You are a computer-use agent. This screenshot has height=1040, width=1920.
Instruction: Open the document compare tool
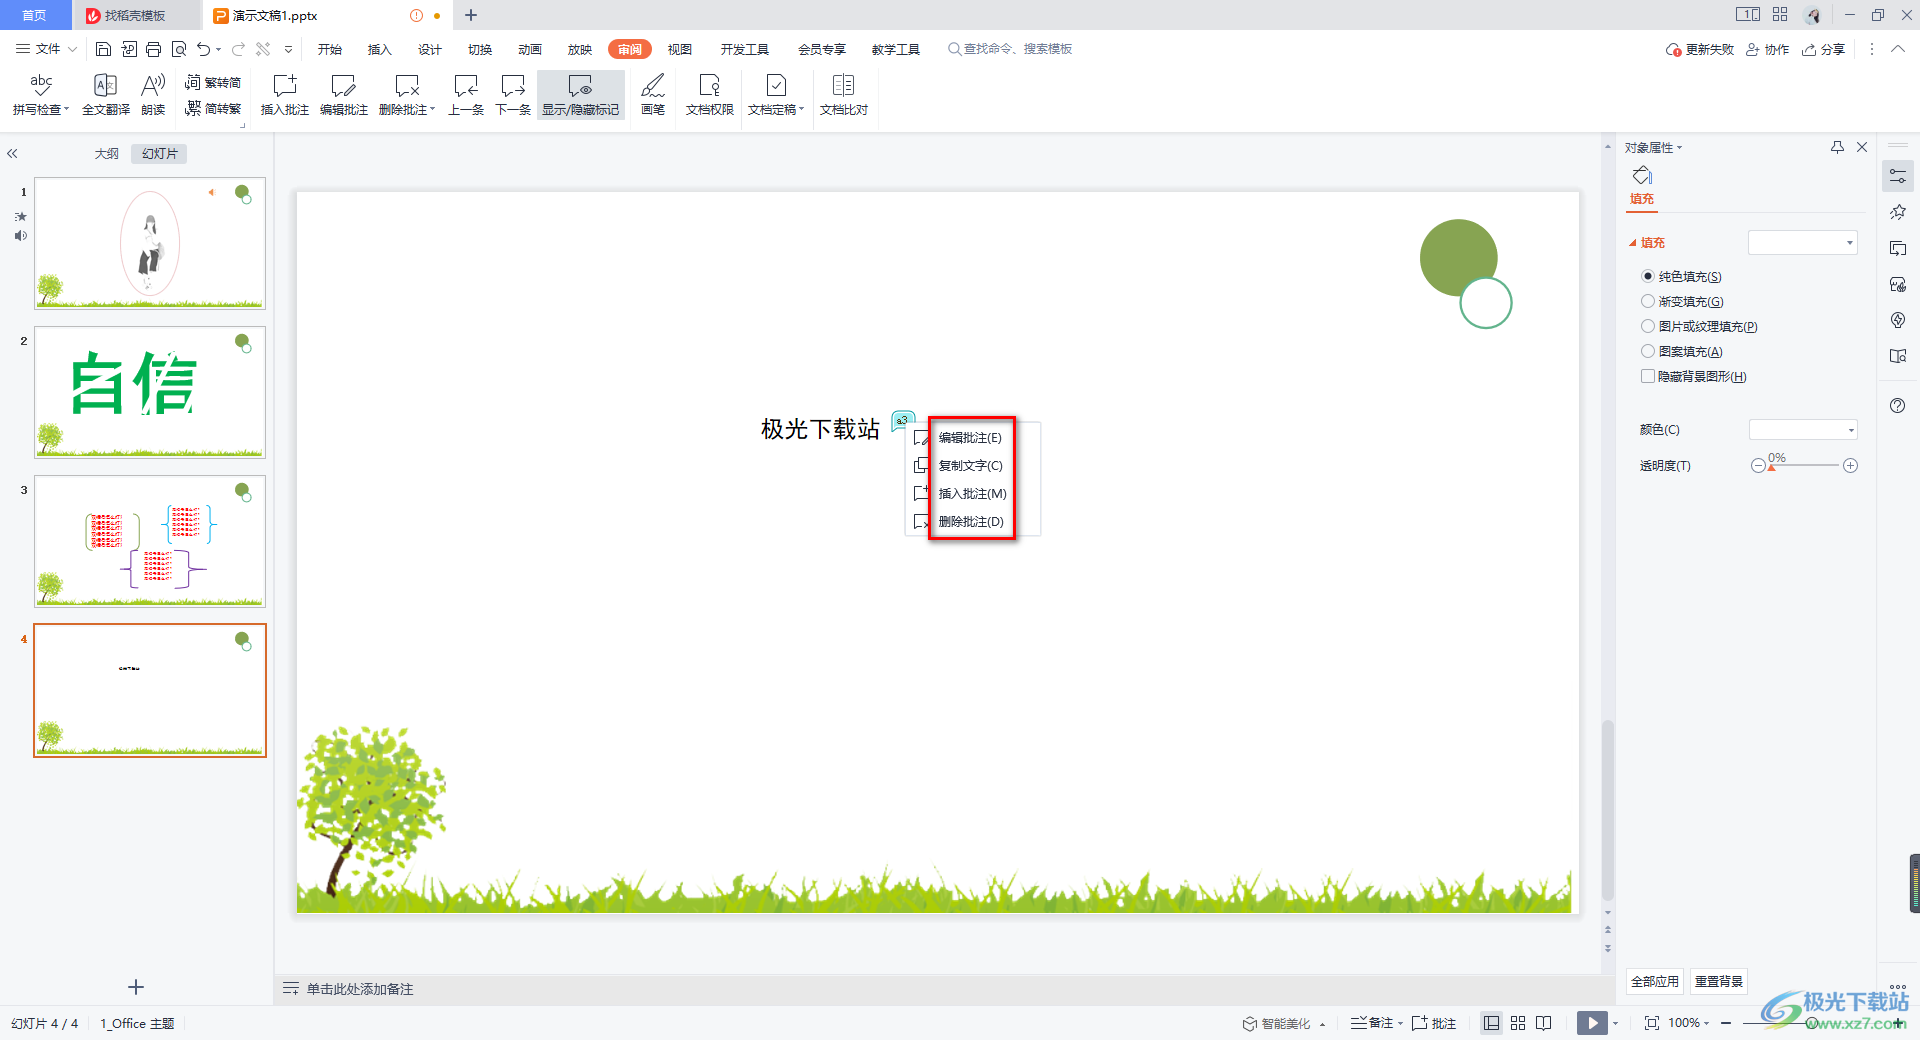tap(844, 95)
